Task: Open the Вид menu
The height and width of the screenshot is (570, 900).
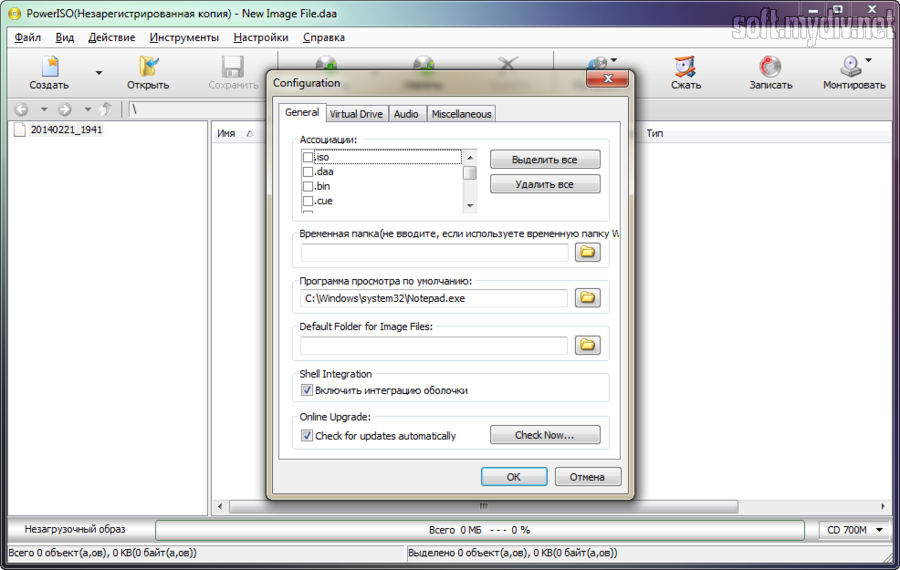Action: [x=65, y=37]
